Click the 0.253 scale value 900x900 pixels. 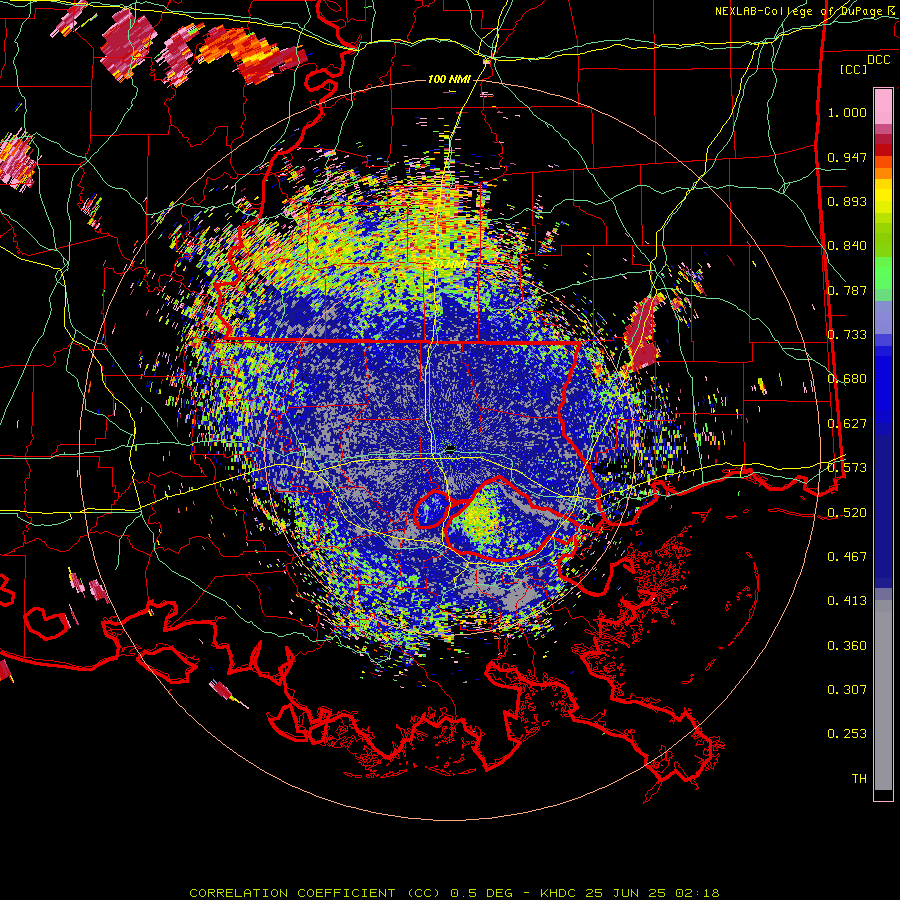(847, 734)
